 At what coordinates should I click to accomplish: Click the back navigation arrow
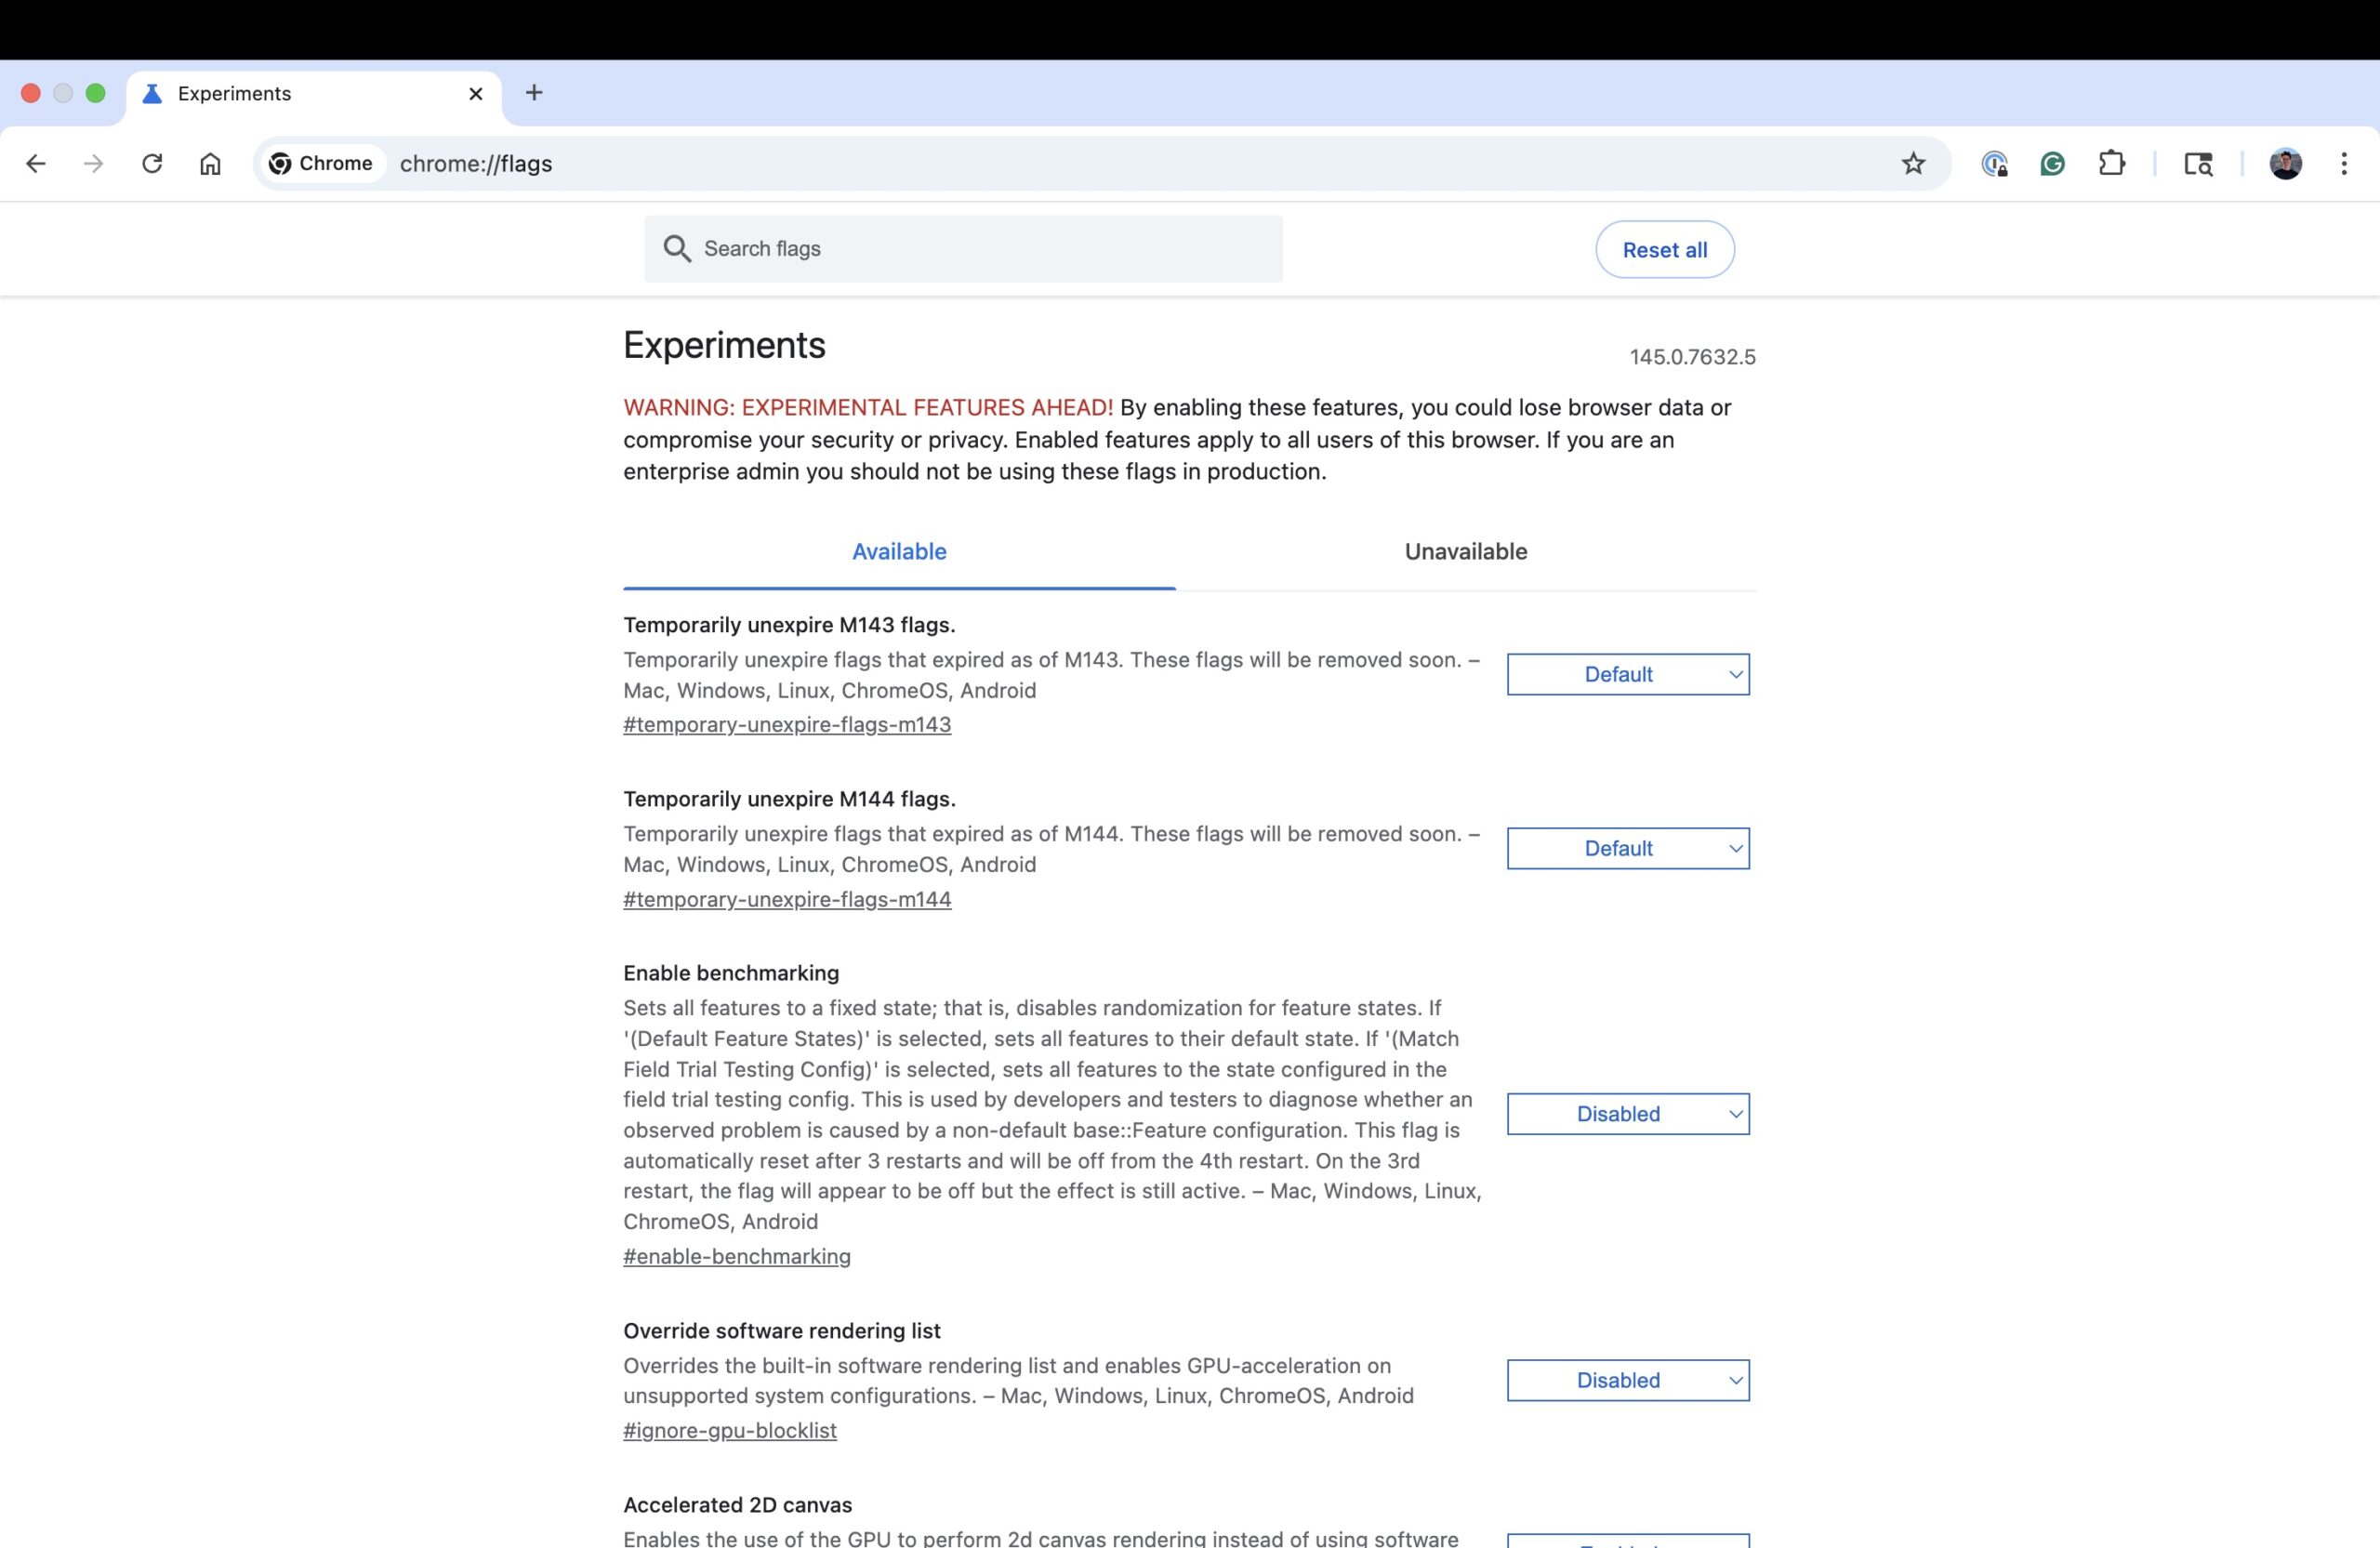tap(36, 164)
